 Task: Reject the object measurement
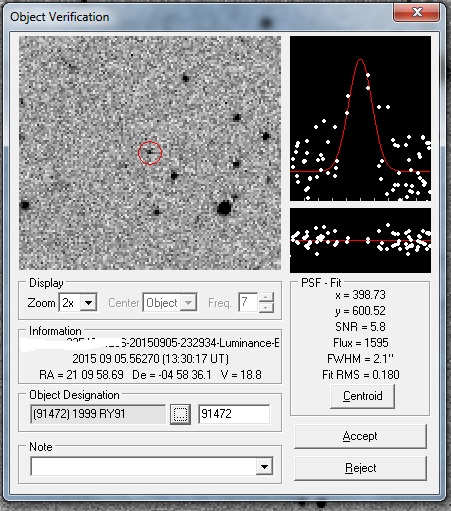pyautogui.click(x=360, y=468)
